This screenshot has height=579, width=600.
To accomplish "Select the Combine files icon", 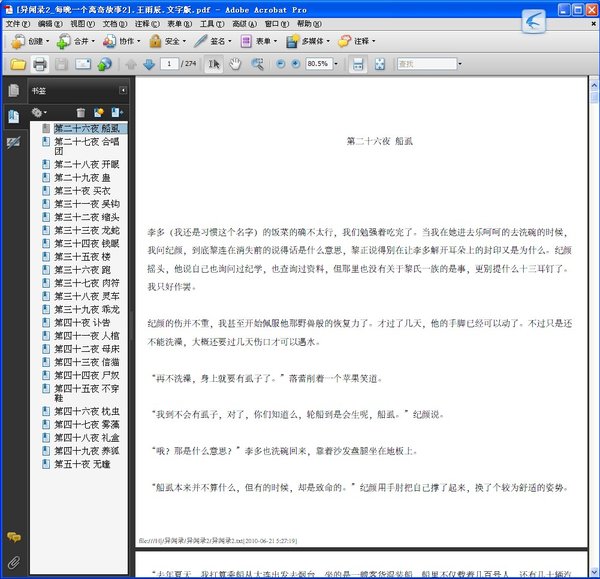I will point(64,41).
